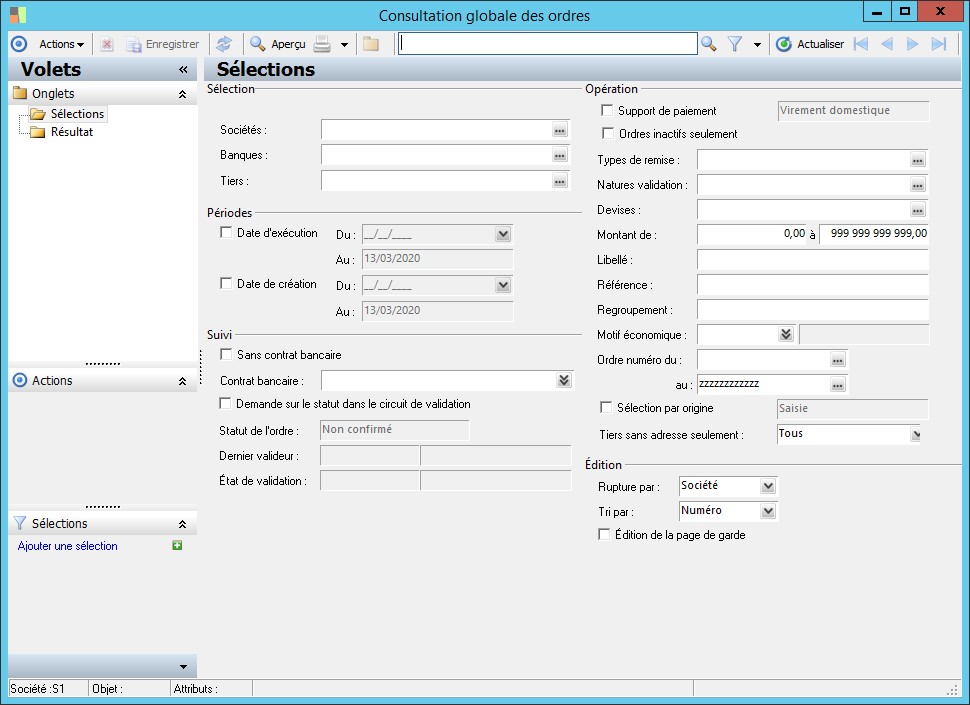
Task: Open the Tiers sans adresse seulement dropdown
Action: coord(913,435)
